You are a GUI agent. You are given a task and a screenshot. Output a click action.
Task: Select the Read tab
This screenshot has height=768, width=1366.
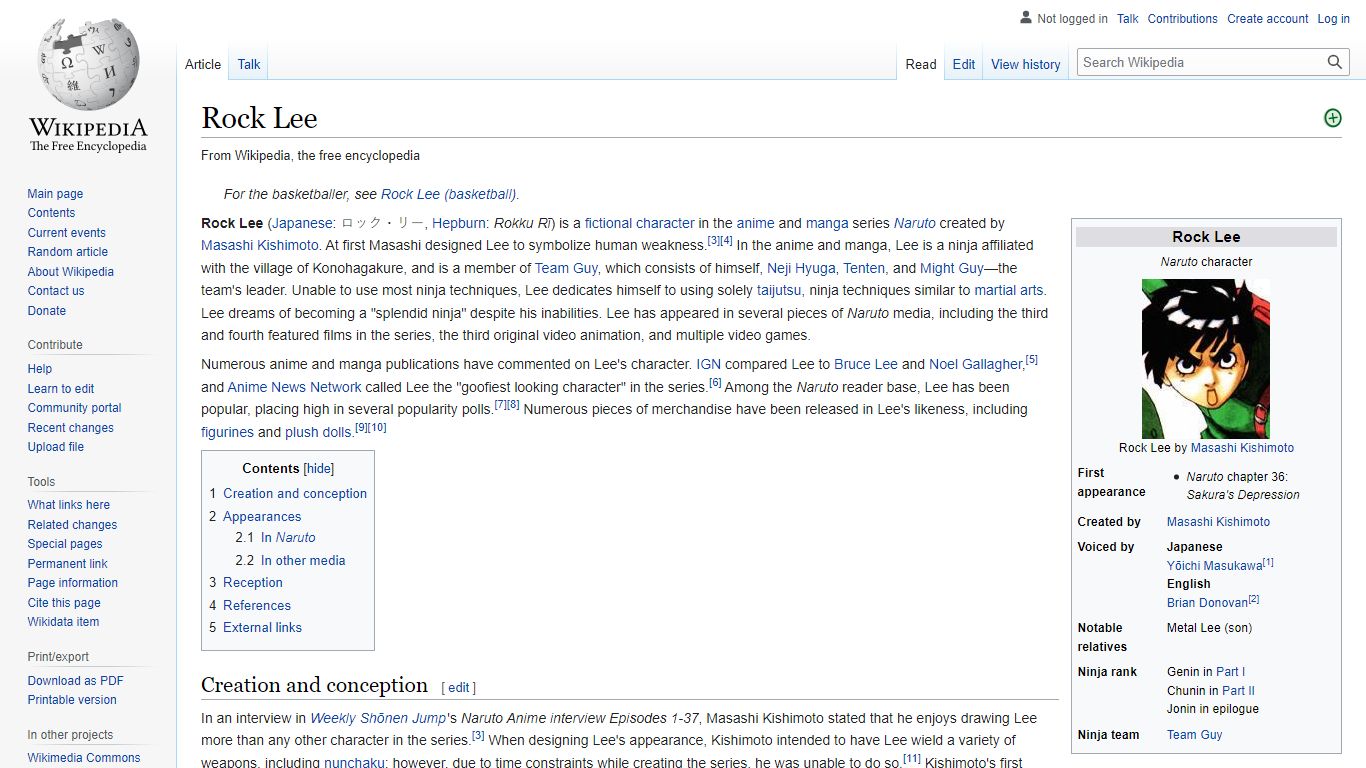(x=921, y=64)
